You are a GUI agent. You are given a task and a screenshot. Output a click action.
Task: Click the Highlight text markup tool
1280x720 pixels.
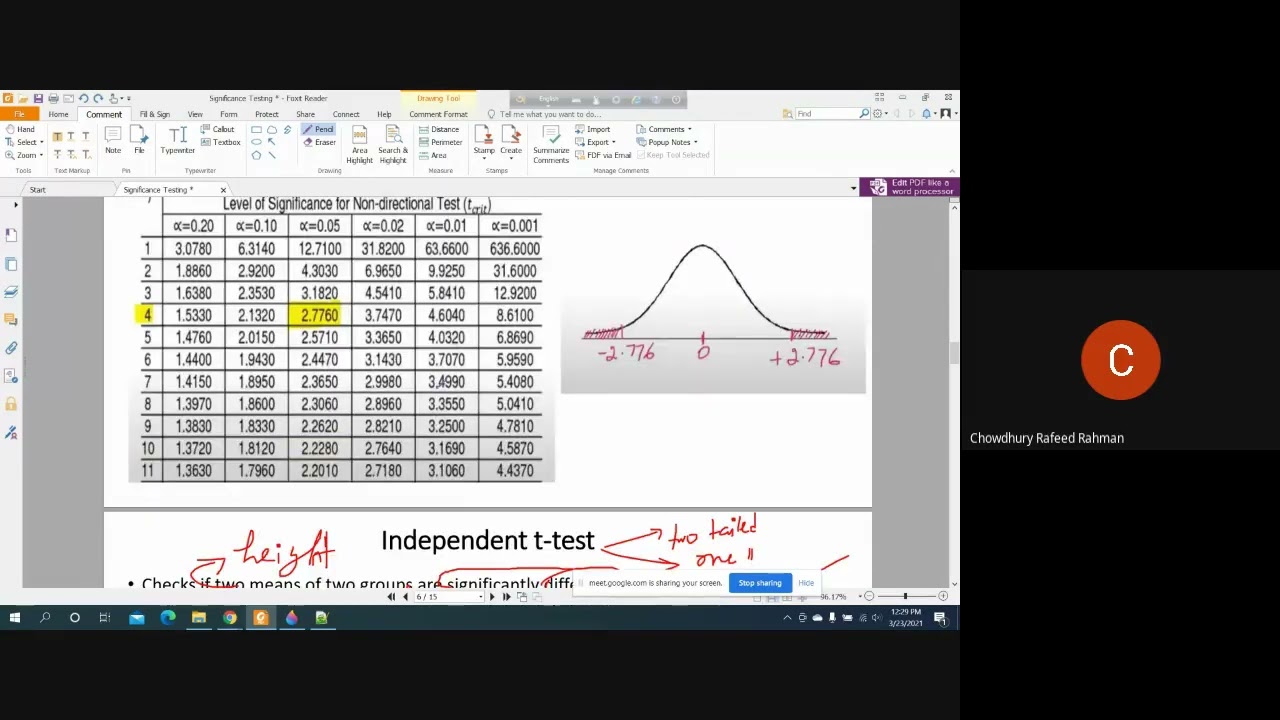point(57,136)
